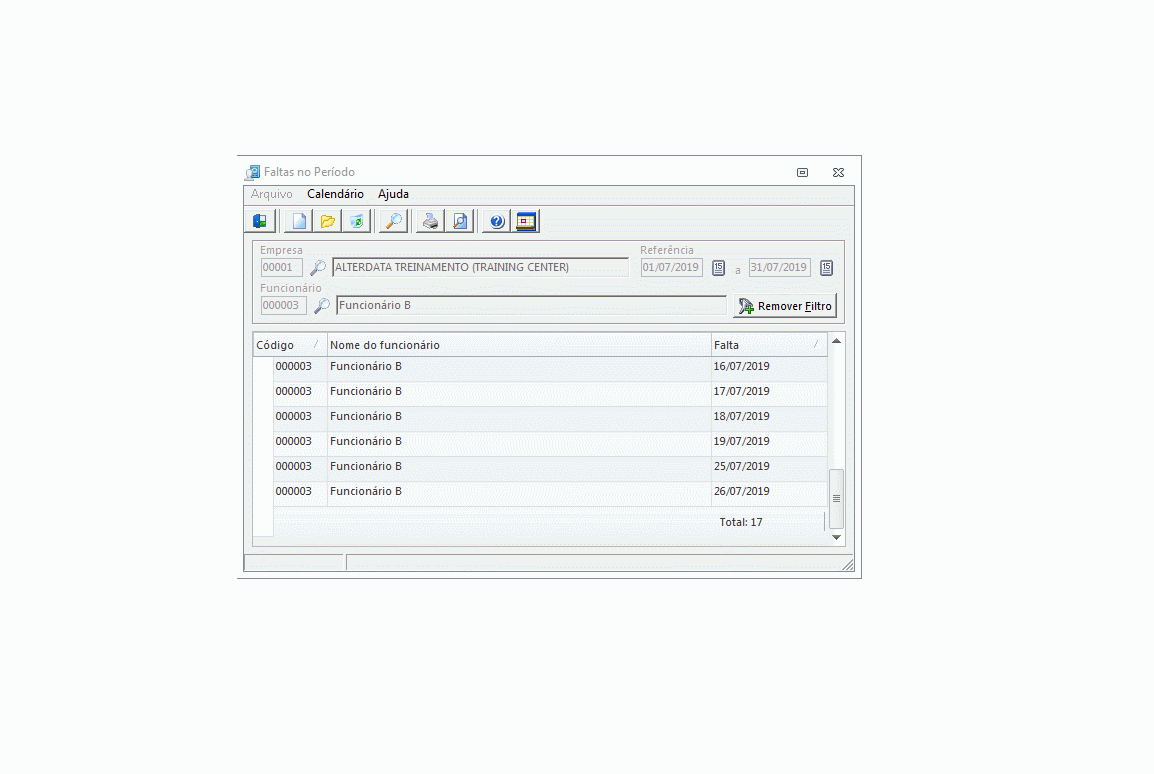1154x774 pixels.
Task: Maximize the Faltas no Período window
Action: tap(802, 172)
